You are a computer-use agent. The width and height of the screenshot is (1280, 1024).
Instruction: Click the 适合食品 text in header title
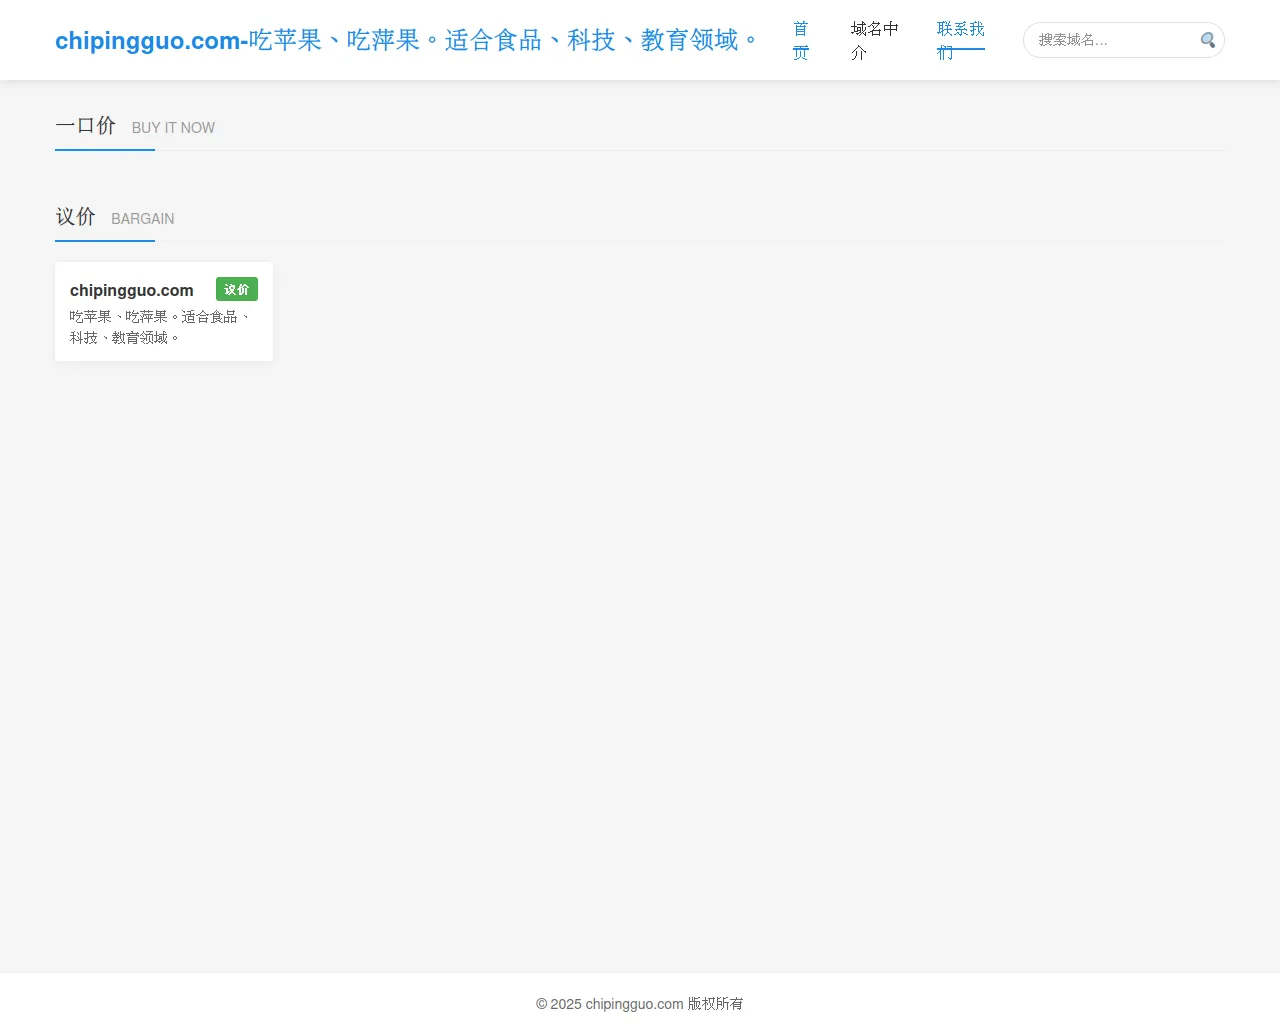pos(493,40)
